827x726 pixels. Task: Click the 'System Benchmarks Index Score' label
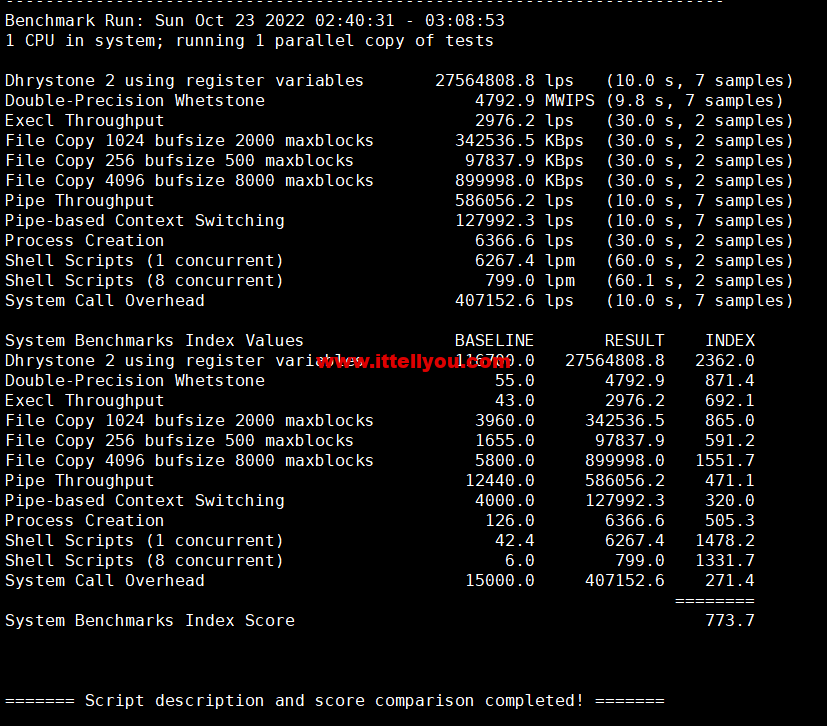[150, 621]
